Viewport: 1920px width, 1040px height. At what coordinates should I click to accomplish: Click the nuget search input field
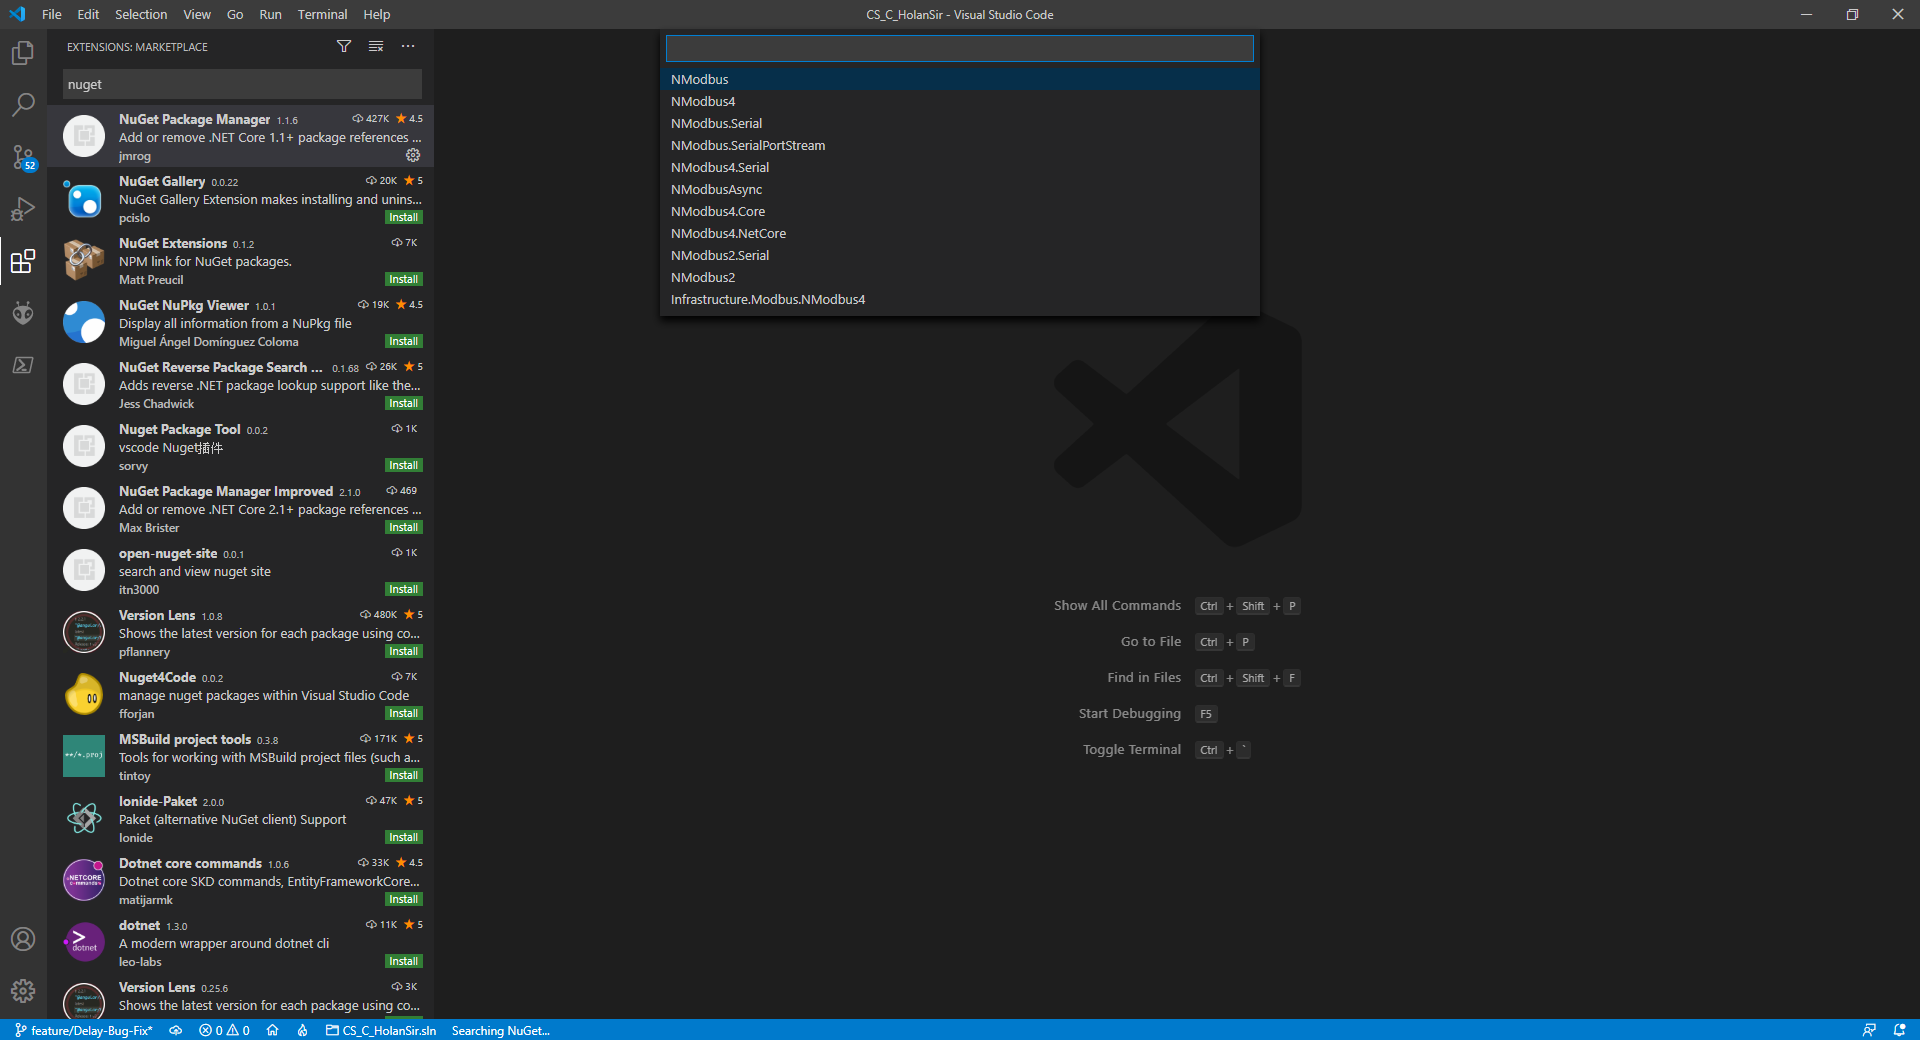click(240, 84)
